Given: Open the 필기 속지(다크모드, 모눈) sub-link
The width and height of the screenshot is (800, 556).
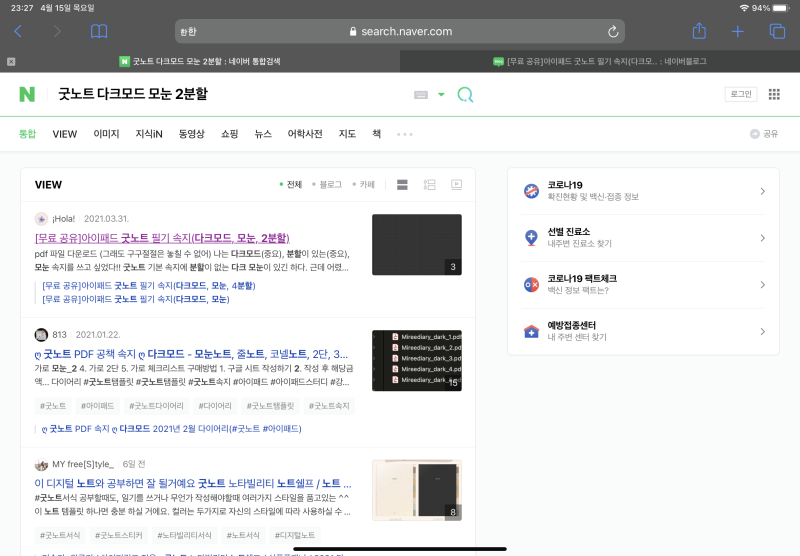Looking at the screenshot, I should pos(136,299).
